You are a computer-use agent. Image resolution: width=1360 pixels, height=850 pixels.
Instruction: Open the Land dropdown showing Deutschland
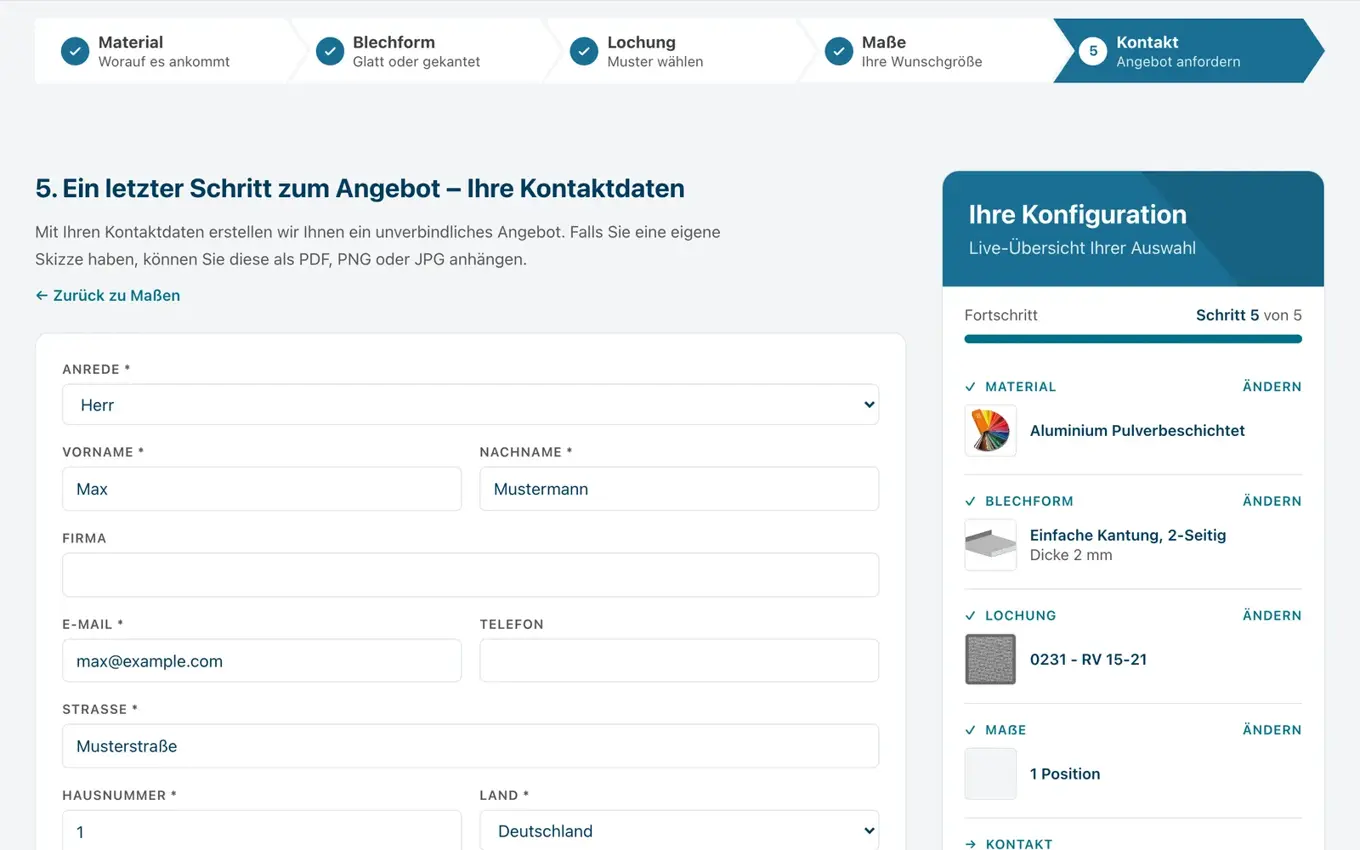679,831
